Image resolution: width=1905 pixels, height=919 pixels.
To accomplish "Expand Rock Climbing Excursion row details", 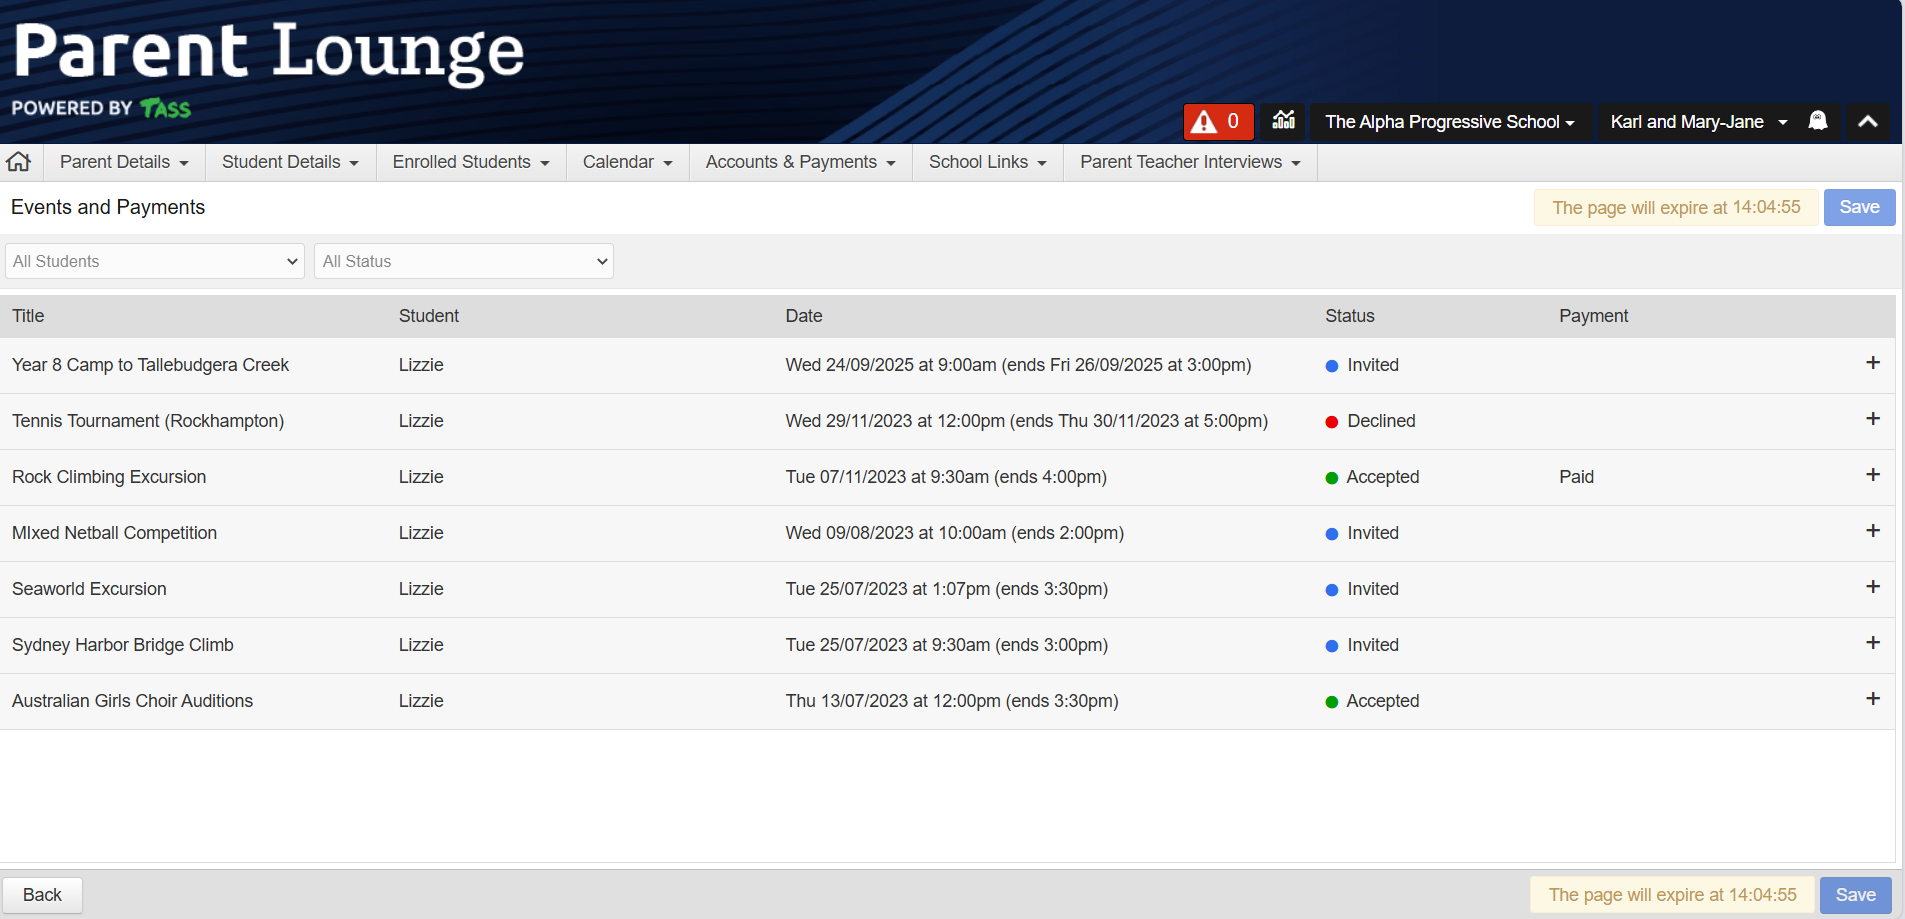I will (1873, 475).
